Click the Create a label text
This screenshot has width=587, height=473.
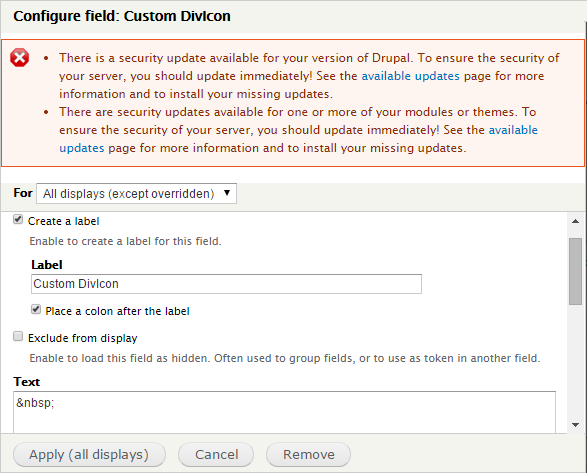[64, 221]
